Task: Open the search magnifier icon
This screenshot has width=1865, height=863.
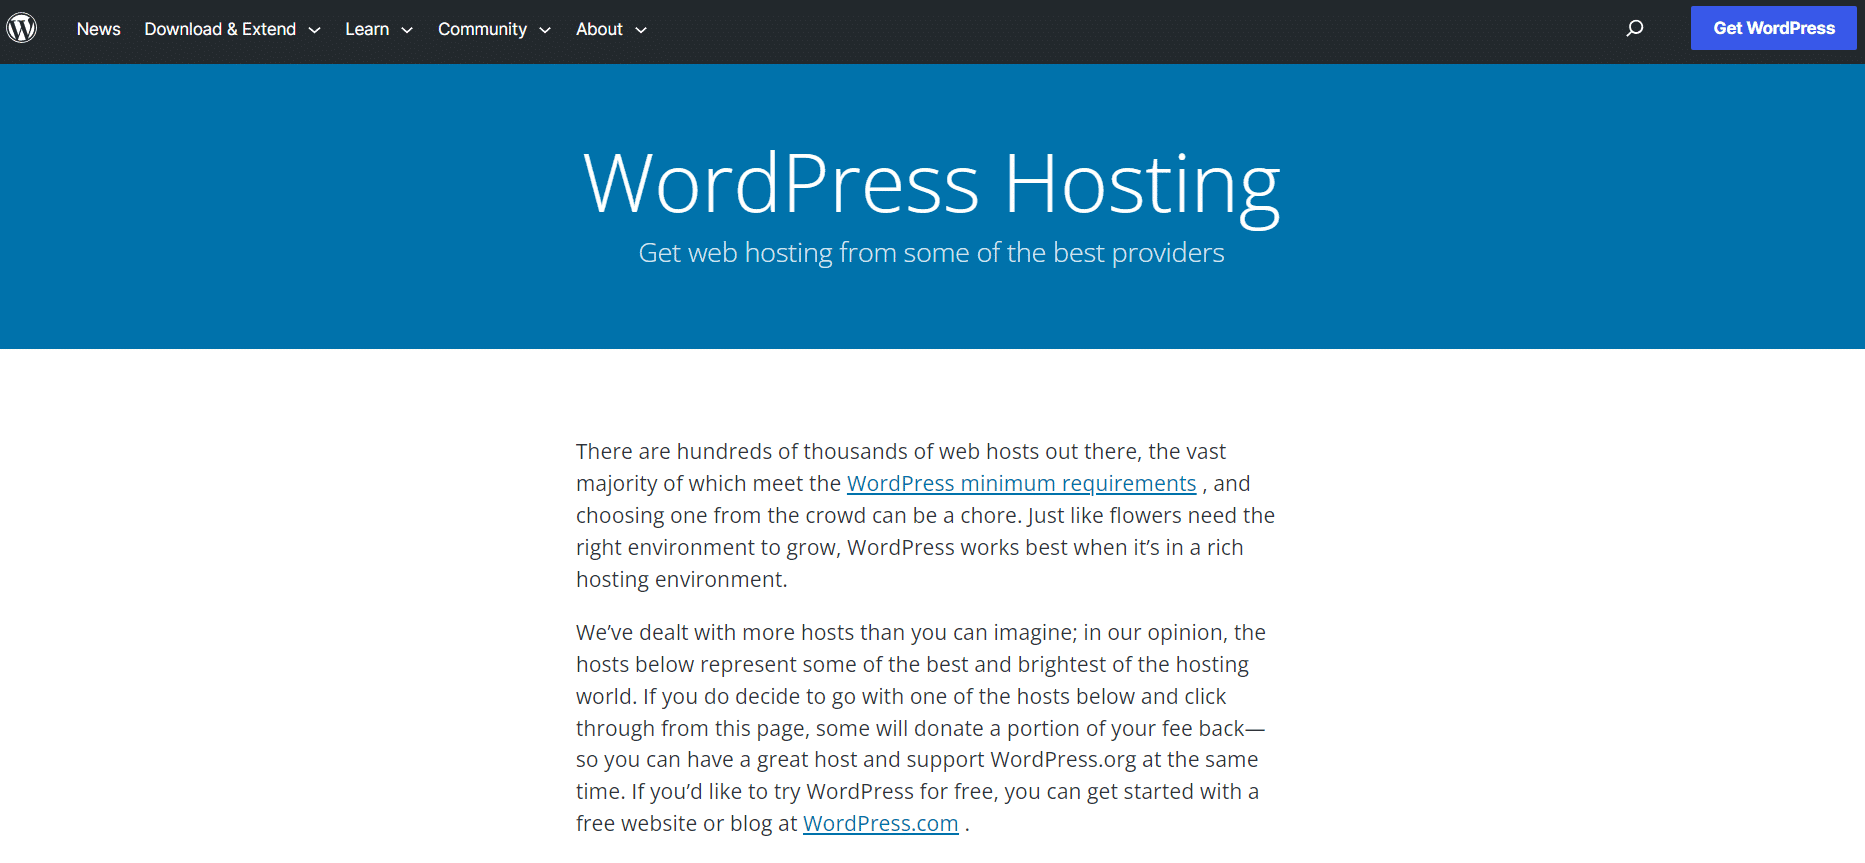Action: click(x=1635, y=28)
